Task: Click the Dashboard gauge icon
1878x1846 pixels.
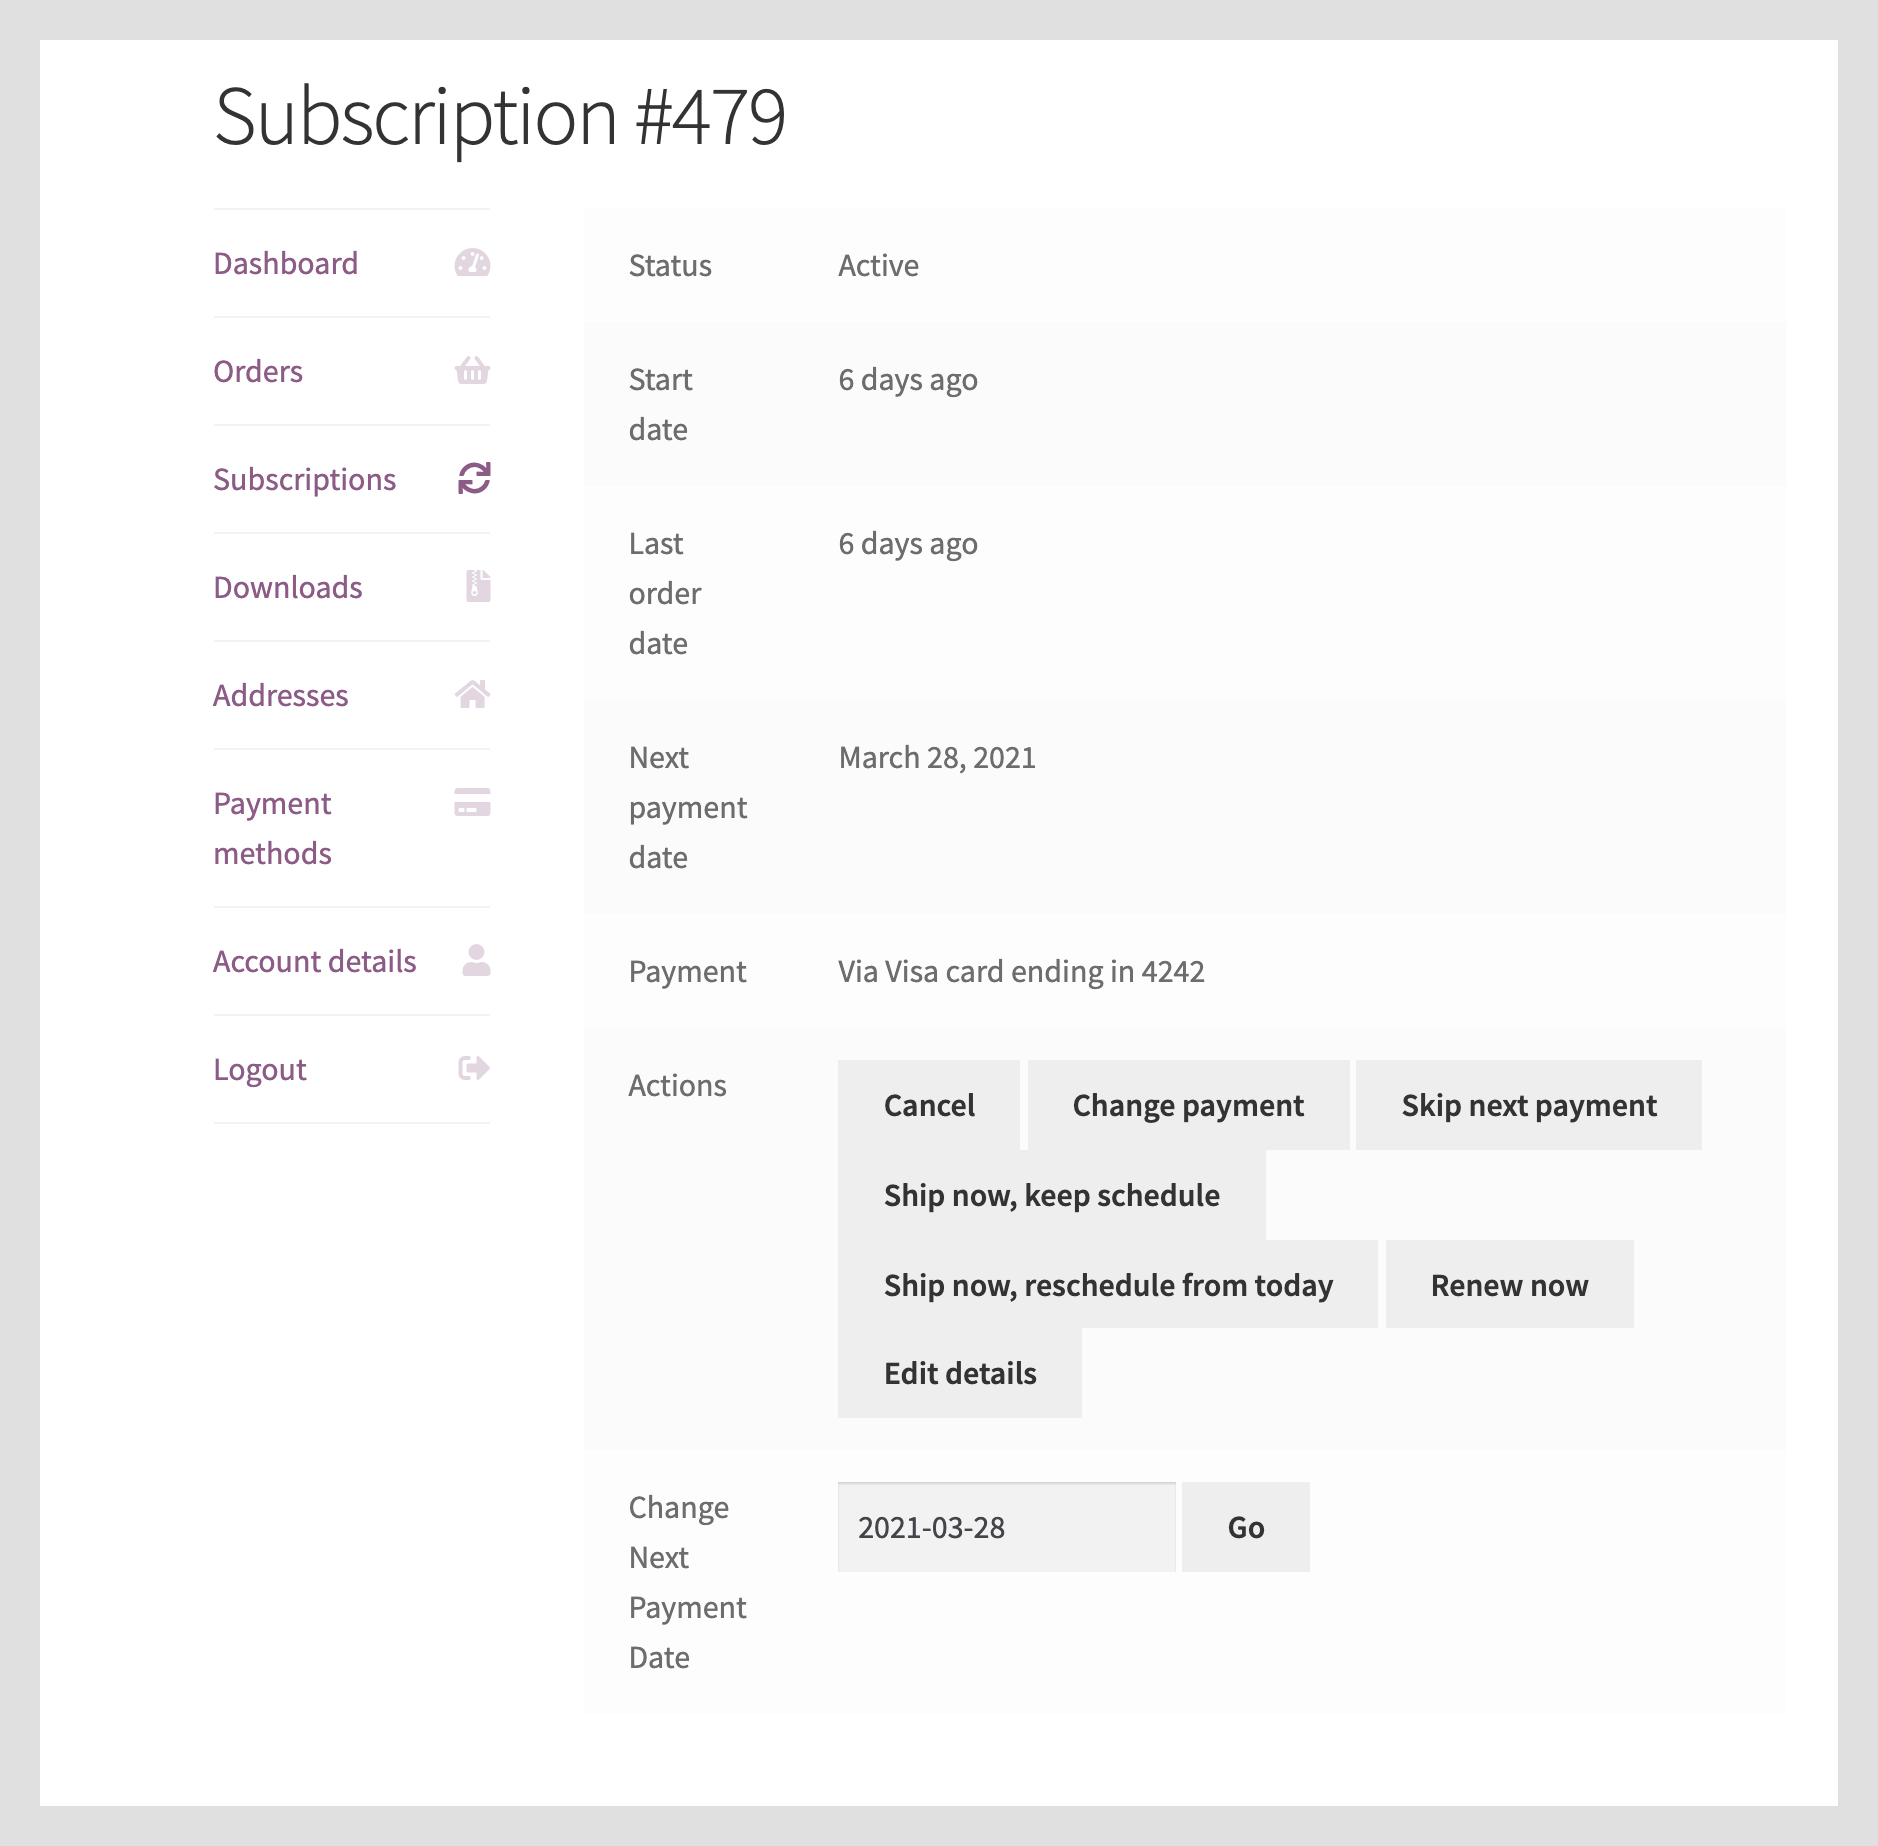Action: click(x=472, y=263)
